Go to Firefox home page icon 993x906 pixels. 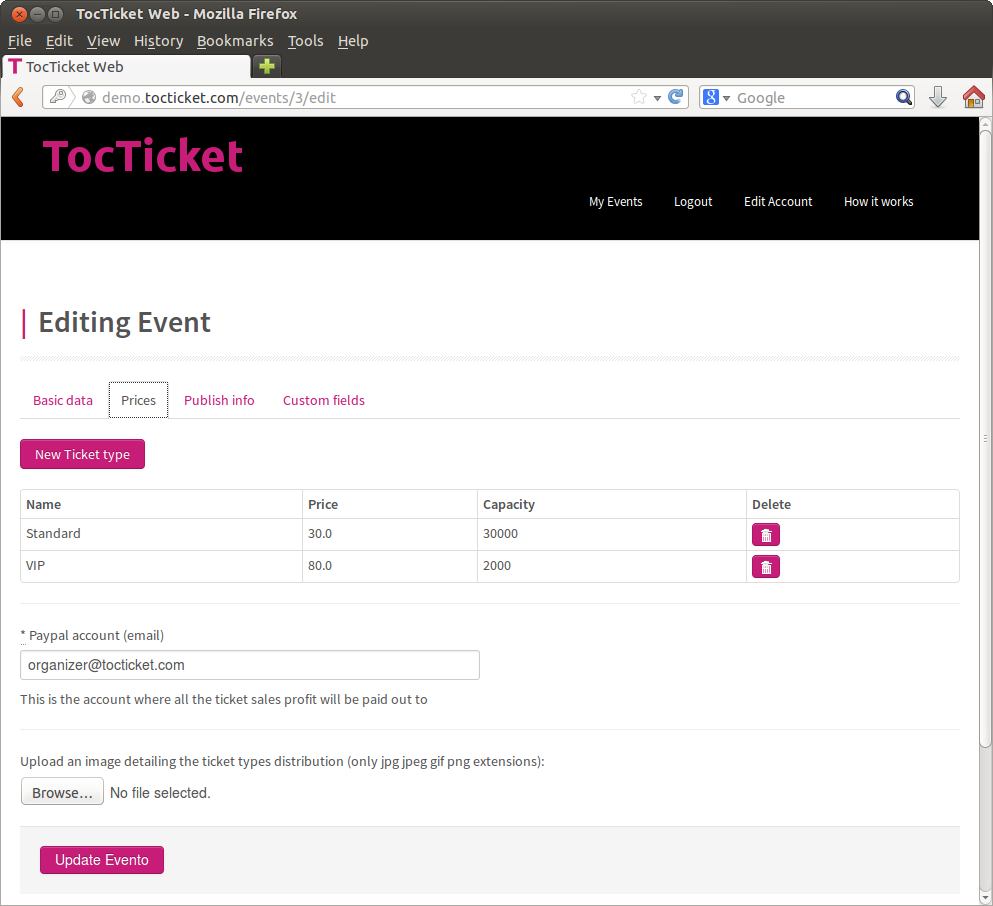pos(973,98)
